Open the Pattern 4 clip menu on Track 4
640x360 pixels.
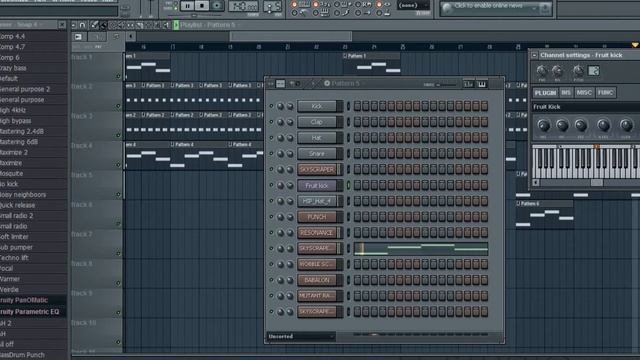click(x=173, y=144)
